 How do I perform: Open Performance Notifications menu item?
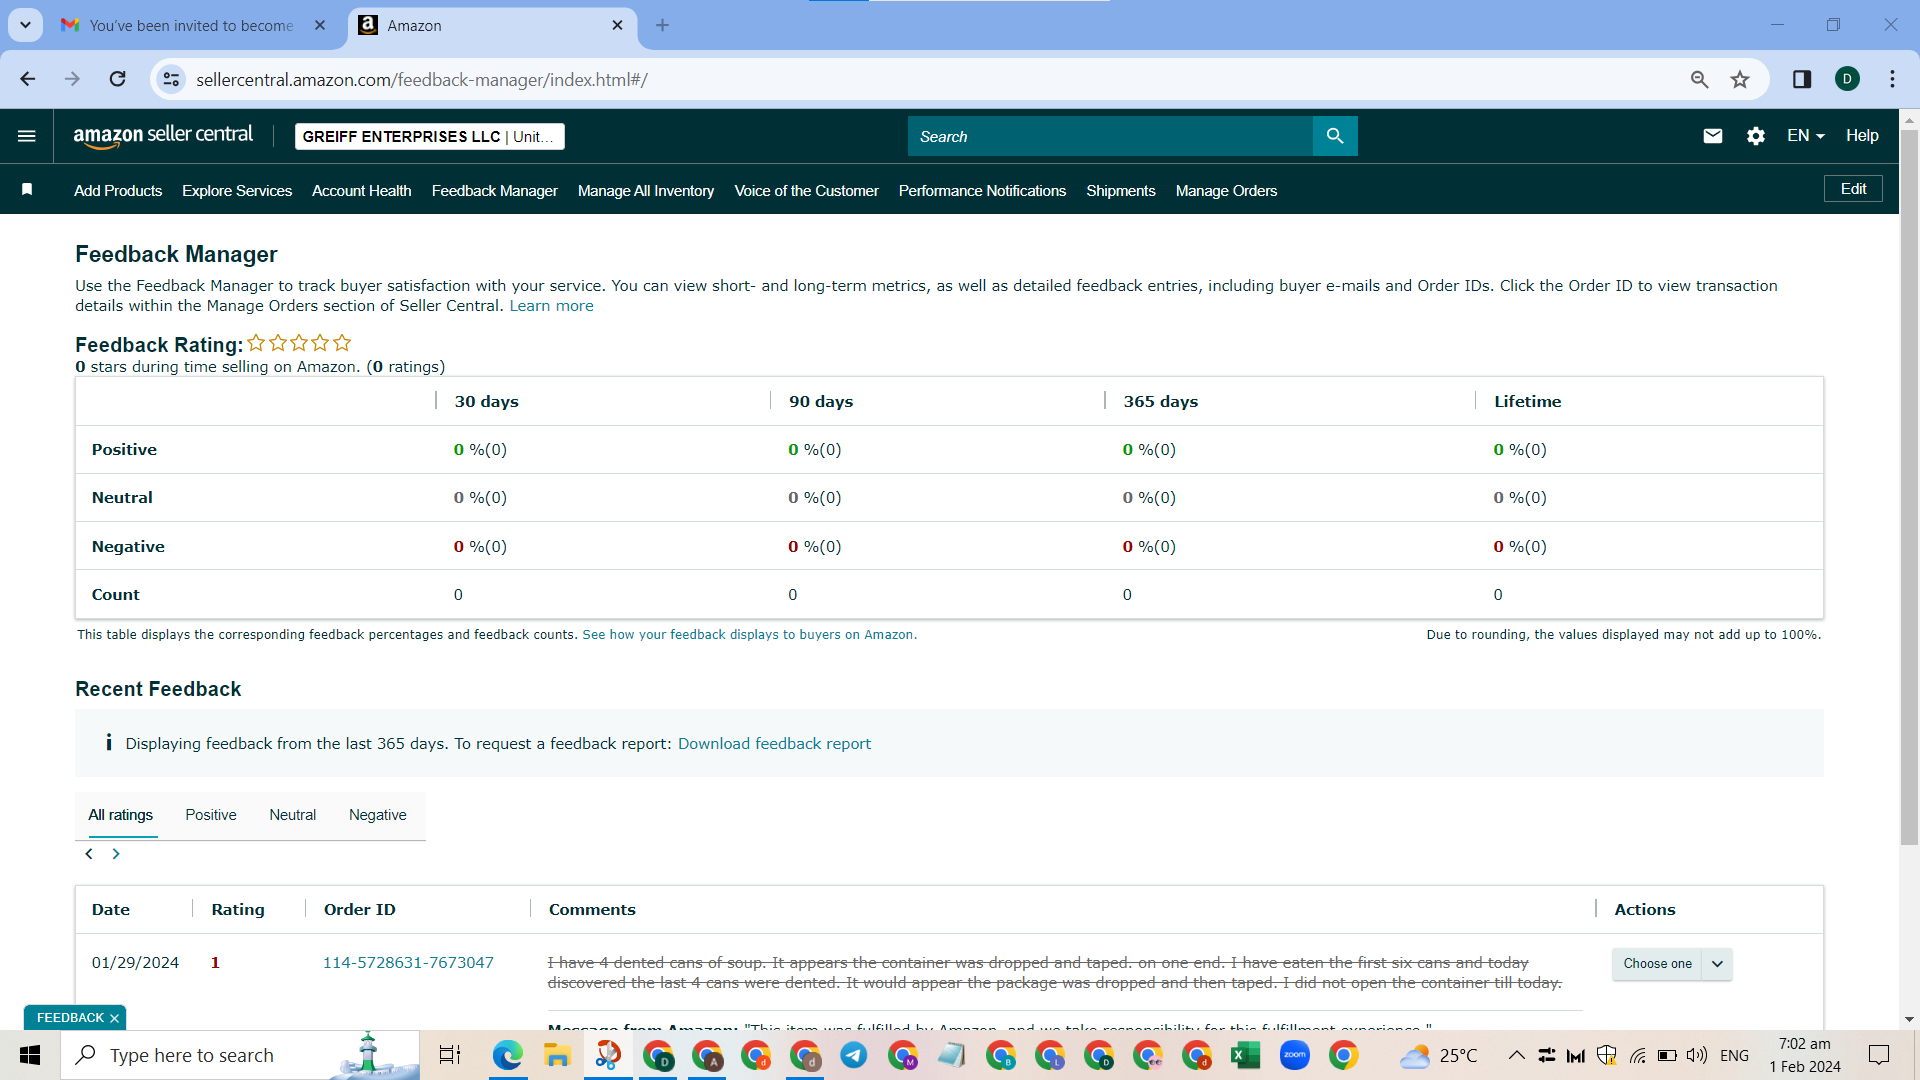(x=982, y=191)
